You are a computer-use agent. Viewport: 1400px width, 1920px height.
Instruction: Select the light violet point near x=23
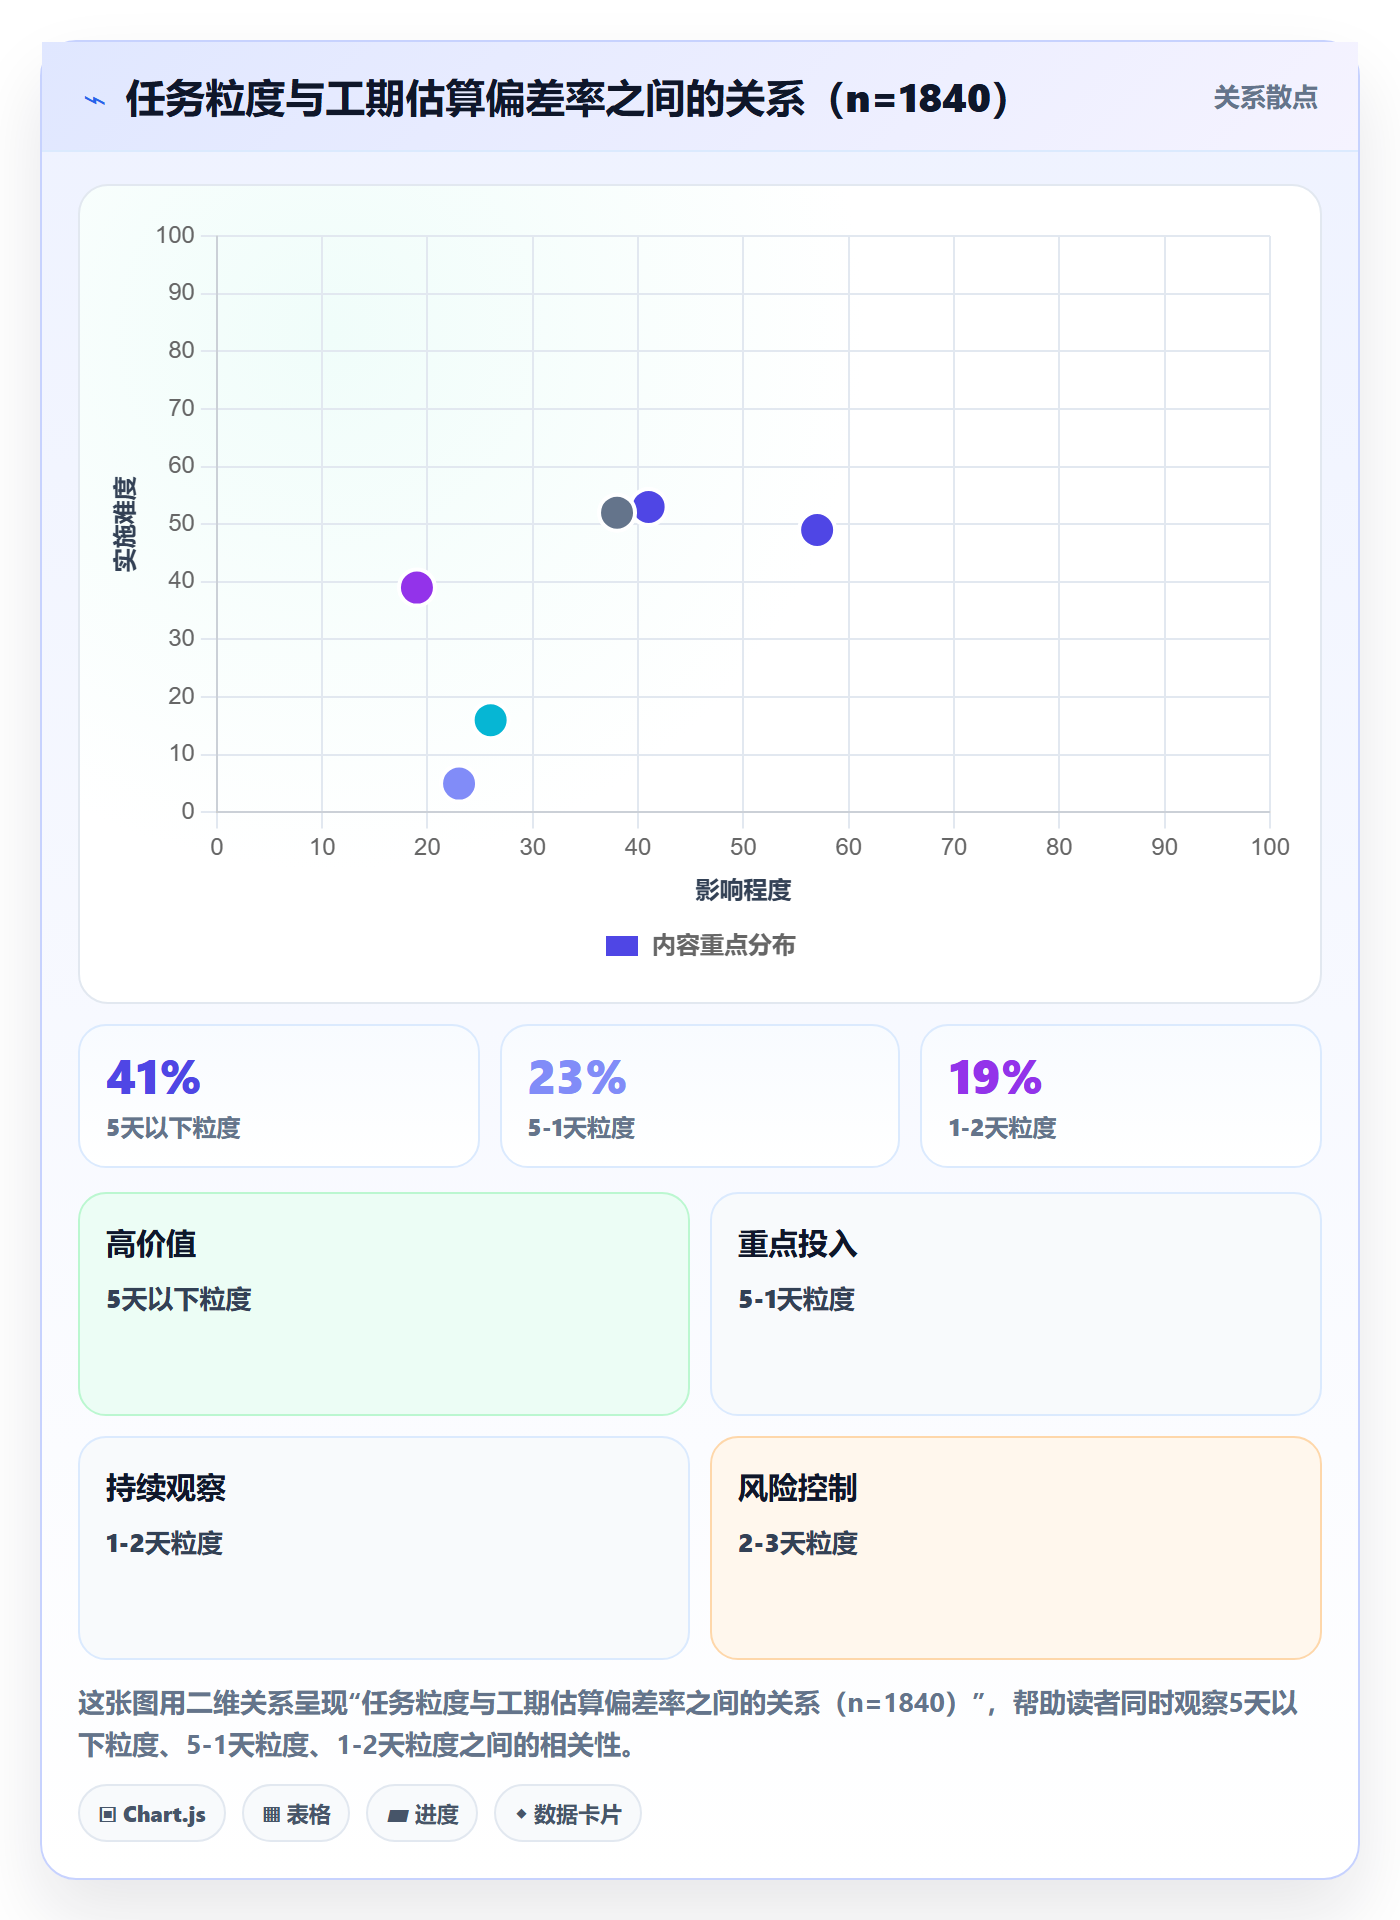click(x=459, y=783)
